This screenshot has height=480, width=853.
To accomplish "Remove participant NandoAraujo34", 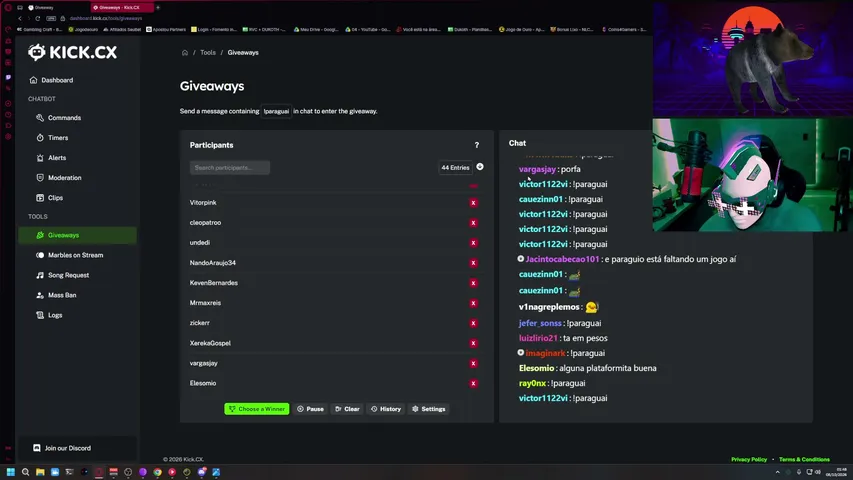I will (x=473, y=263).
